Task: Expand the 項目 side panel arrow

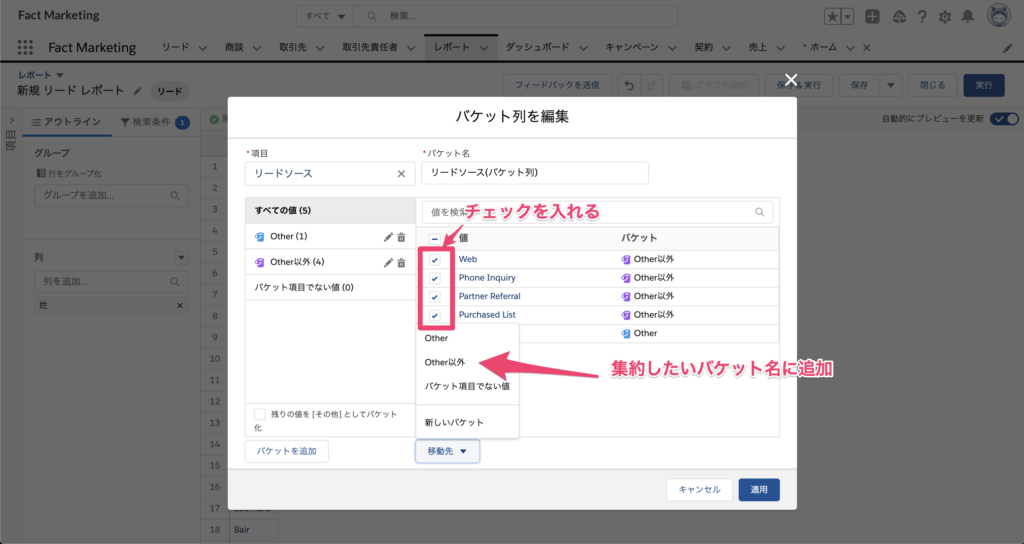Action: pyautogui.click(x=11, y=121)
